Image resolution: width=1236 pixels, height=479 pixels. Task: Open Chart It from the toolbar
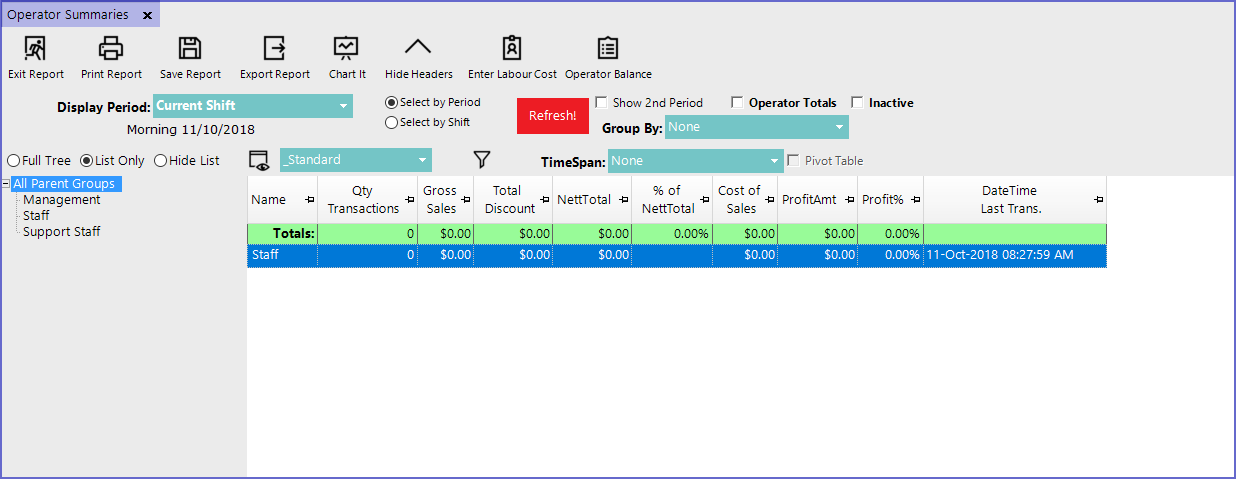point(346,48)
